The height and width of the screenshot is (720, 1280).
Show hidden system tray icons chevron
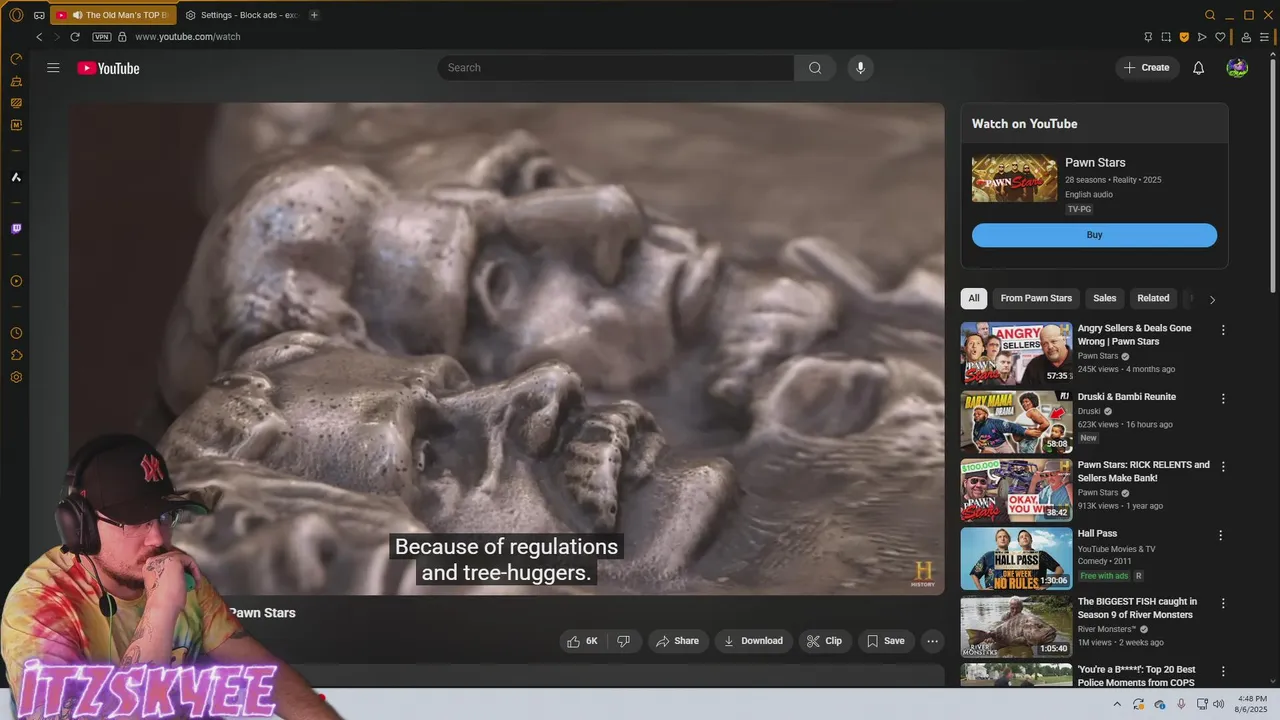pos(1117,705)
